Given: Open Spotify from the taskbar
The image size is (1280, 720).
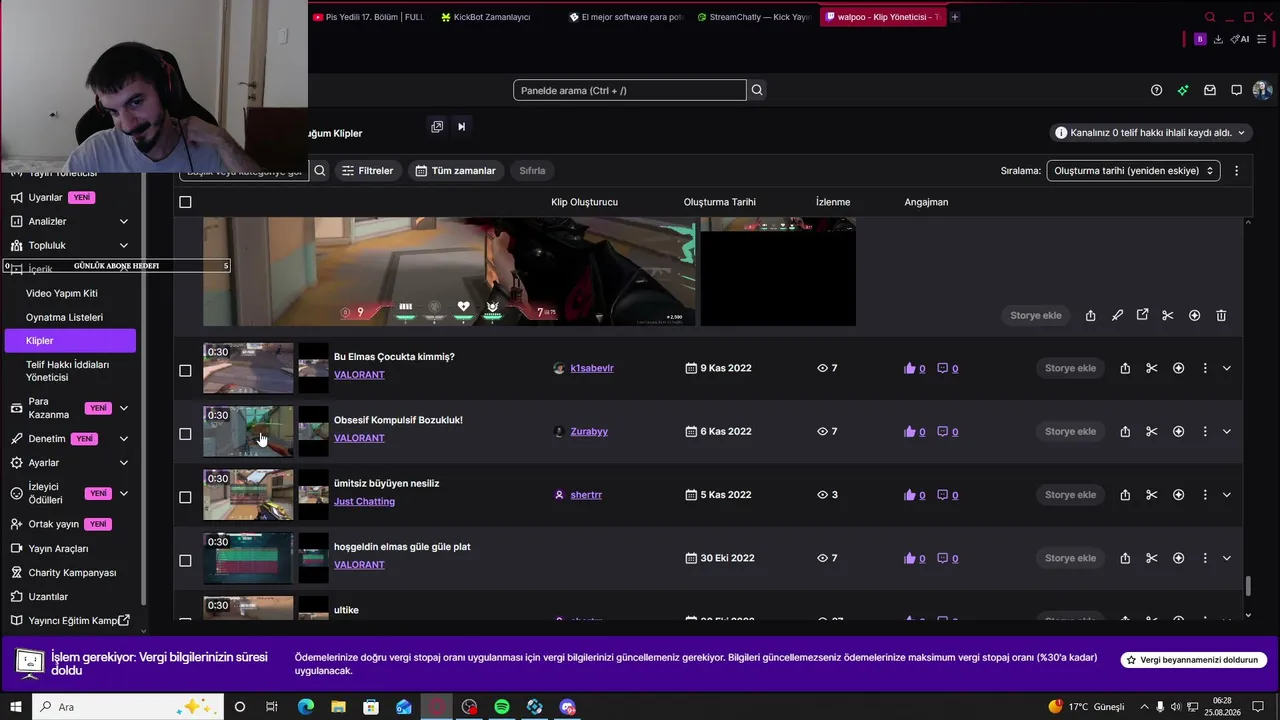Looking at the screenshot, I should click(502, 707).
